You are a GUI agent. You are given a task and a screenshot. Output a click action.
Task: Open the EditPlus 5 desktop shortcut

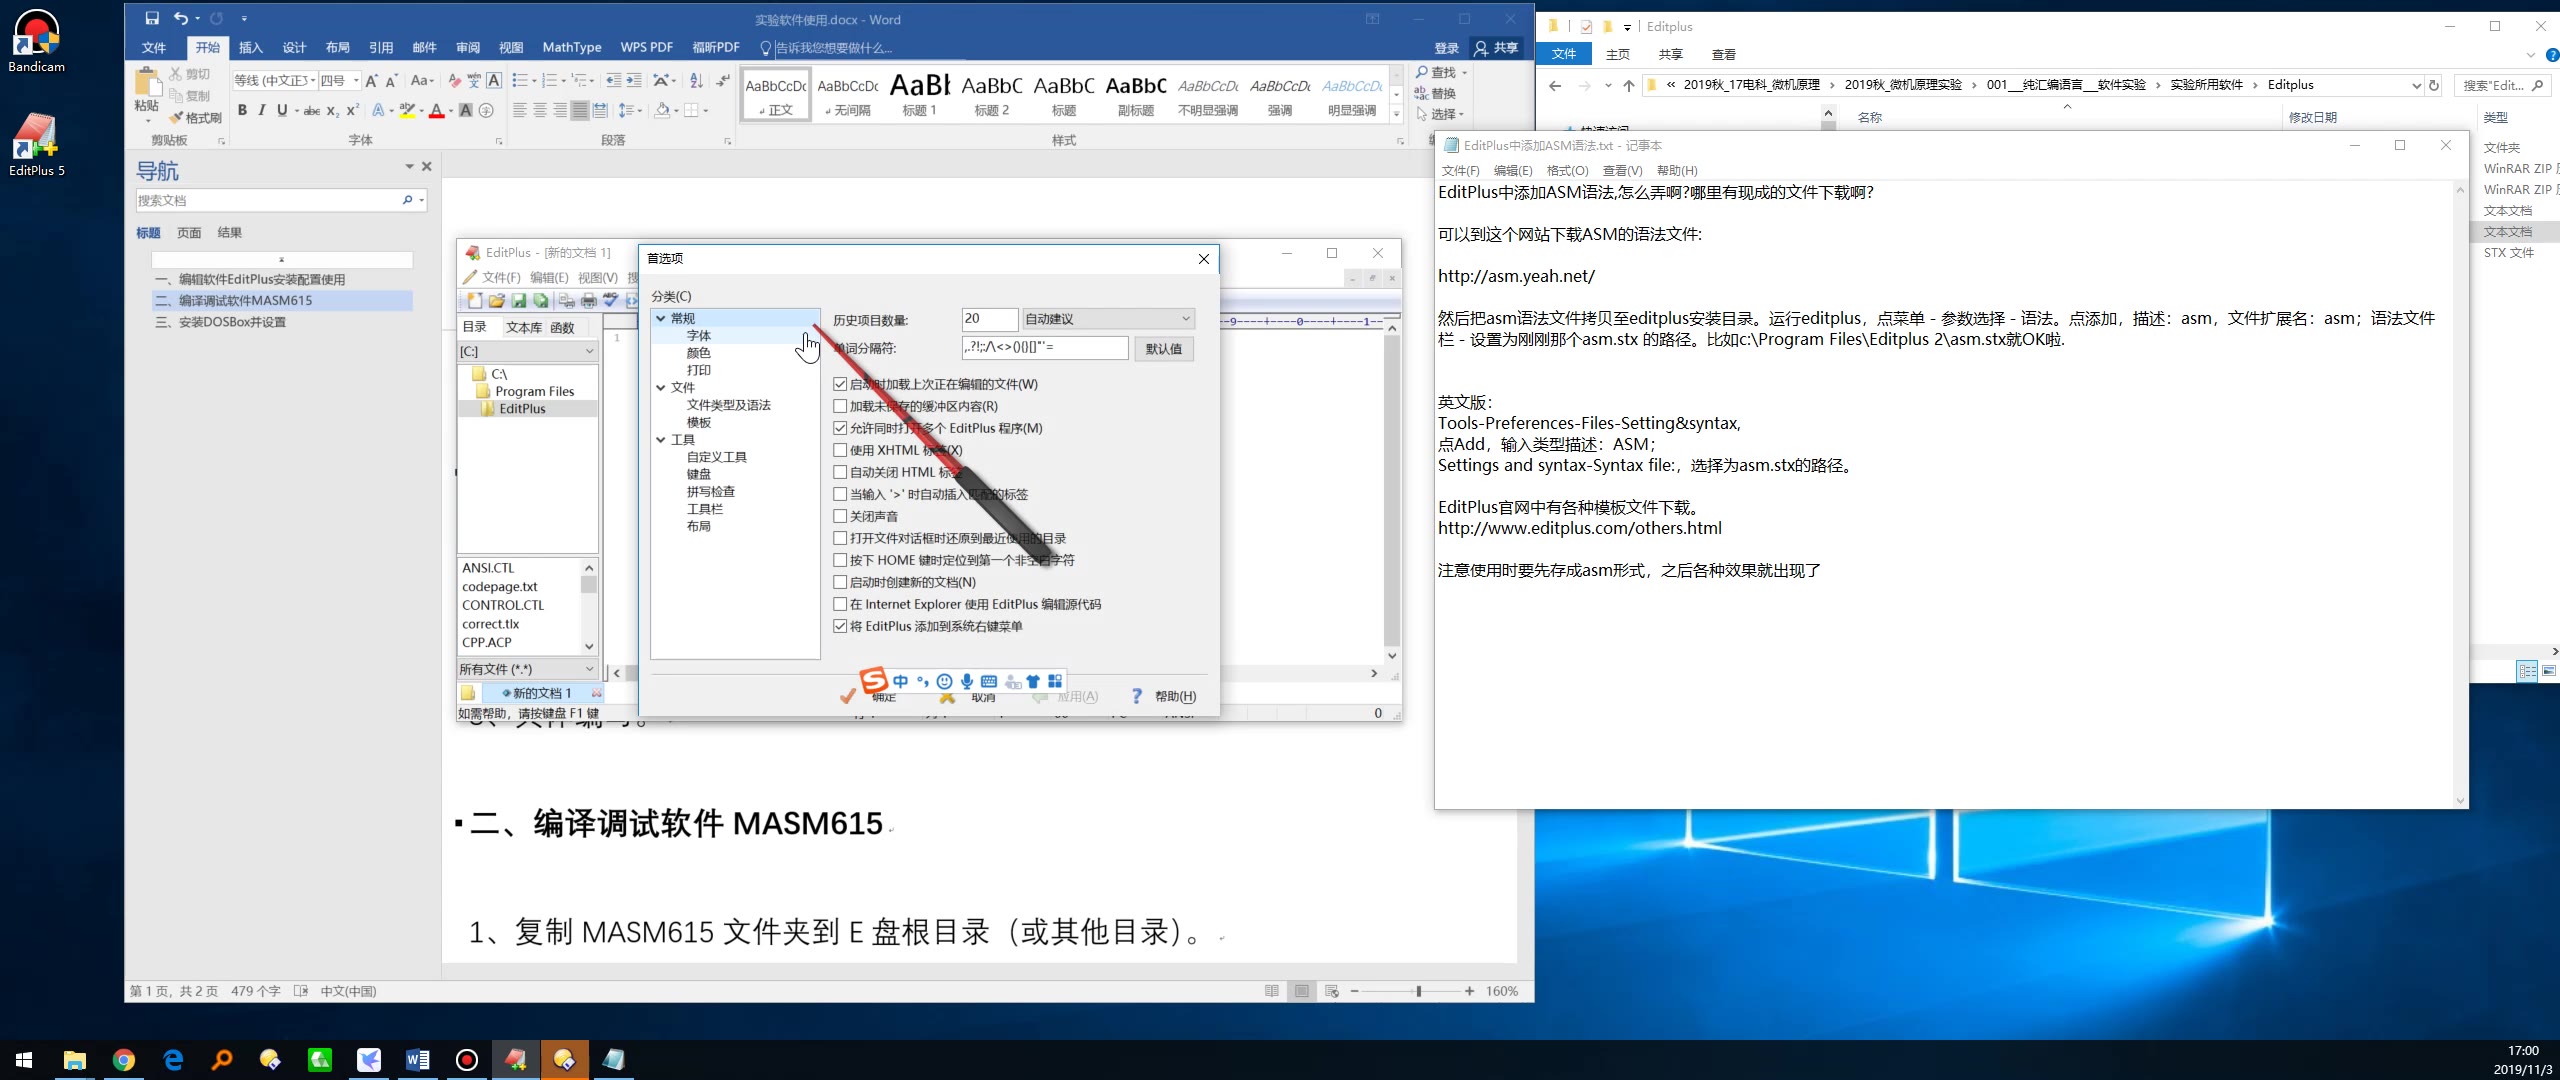click(37, 145)
